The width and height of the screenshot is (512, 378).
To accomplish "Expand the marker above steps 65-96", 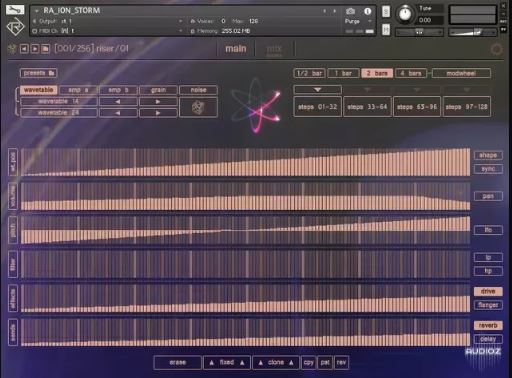I will tap(417, 90).
